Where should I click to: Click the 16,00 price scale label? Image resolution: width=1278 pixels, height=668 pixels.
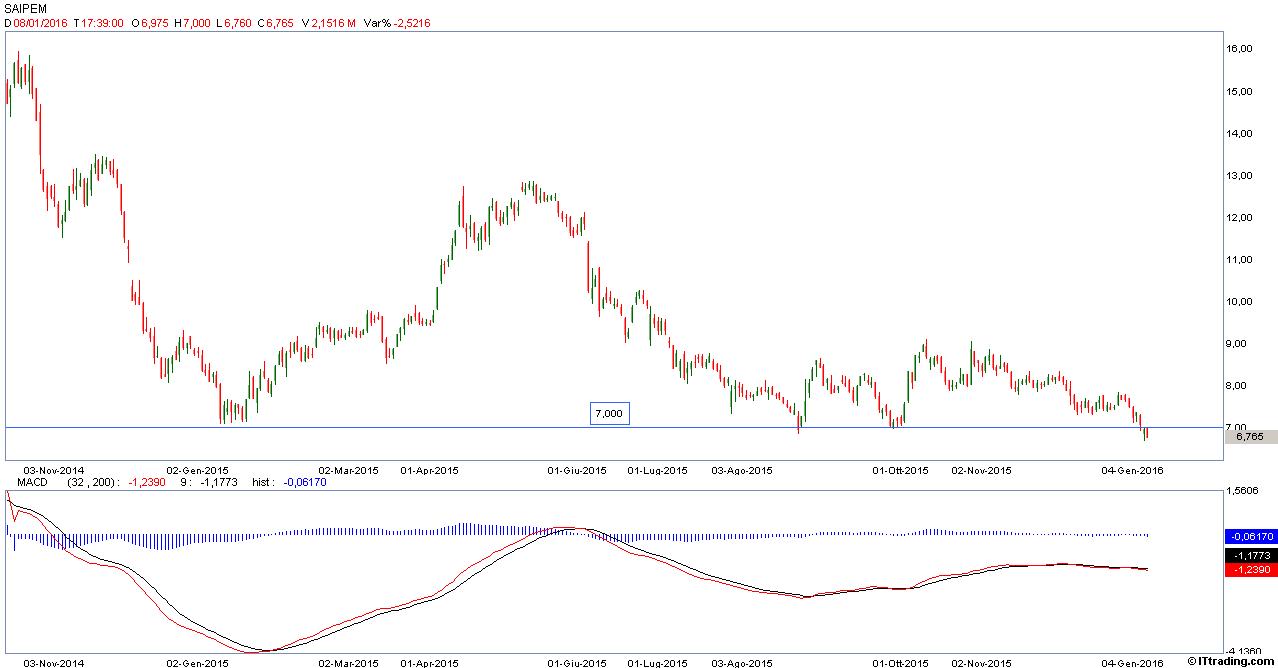[1240, 49]
